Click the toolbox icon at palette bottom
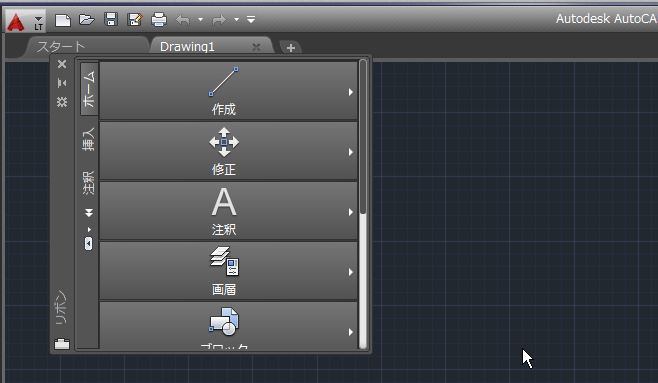Screen dimensions: 658x383 pos(62,344)
